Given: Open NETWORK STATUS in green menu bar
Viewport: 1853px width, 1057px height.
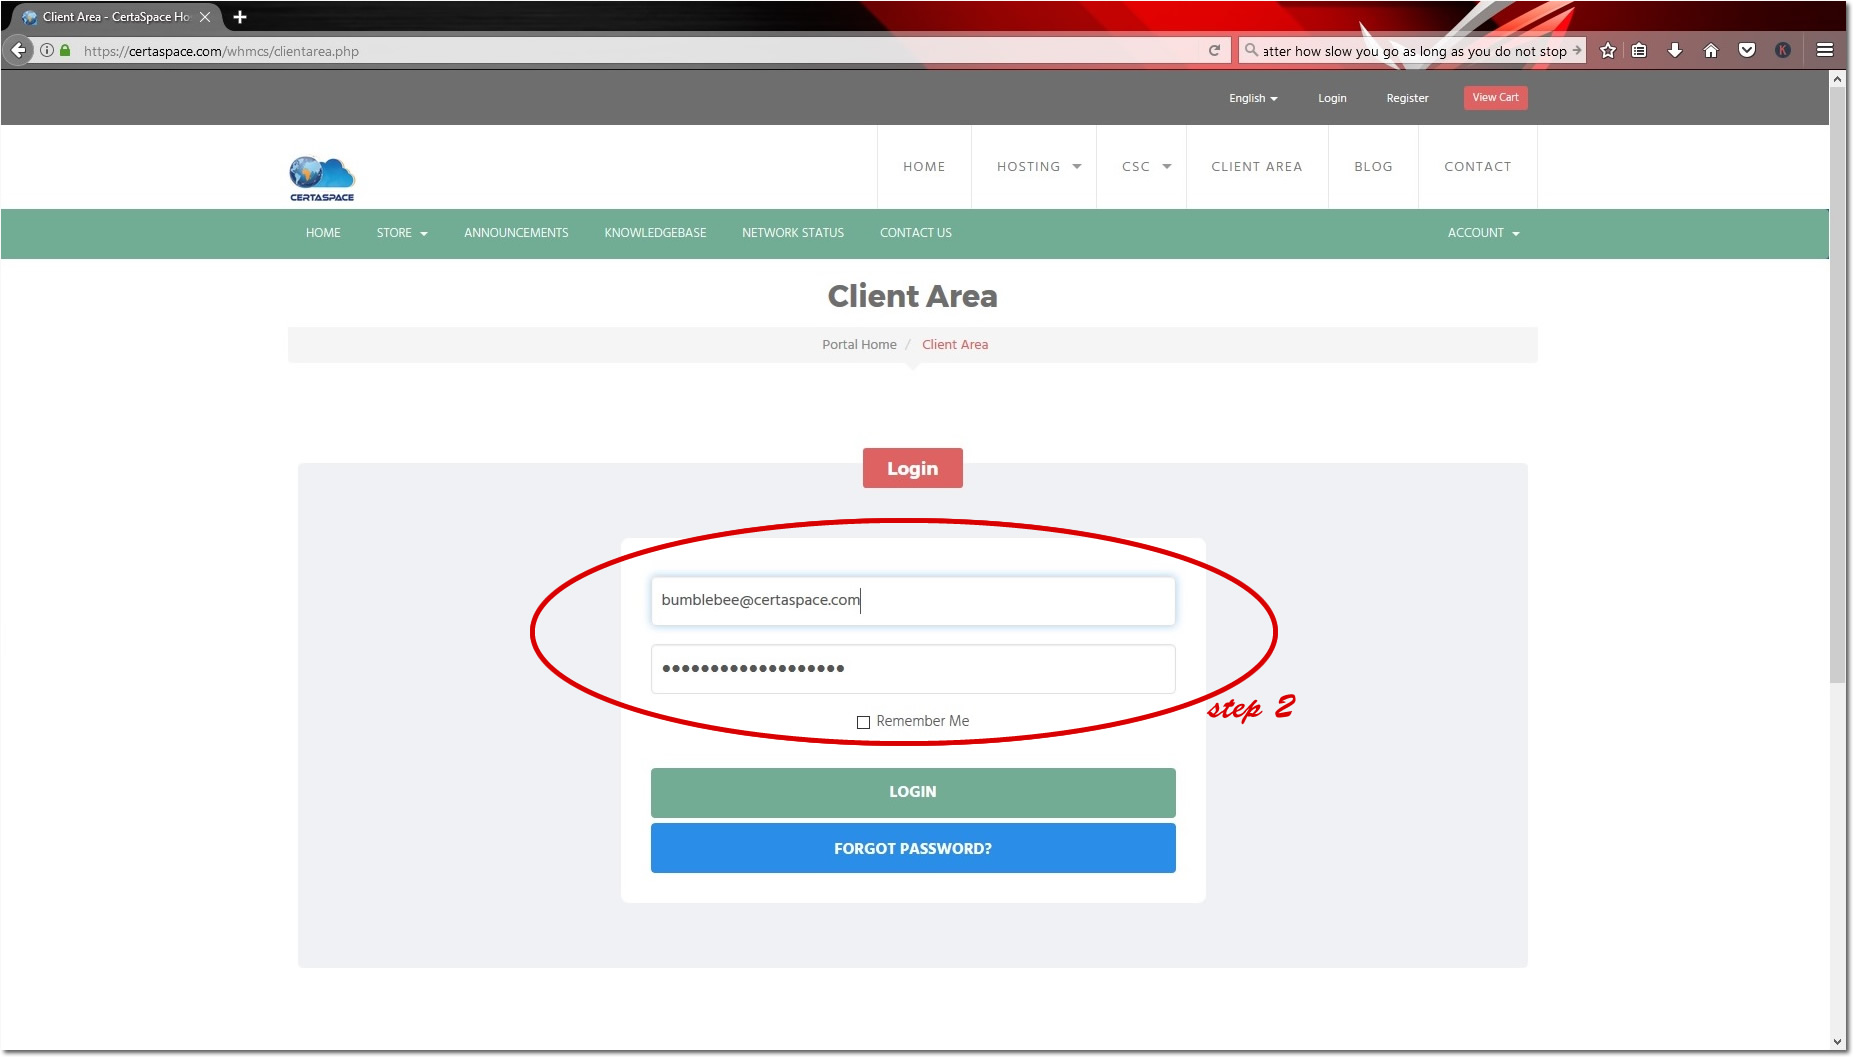Looking at the screenshot, I should pyautogui.click(x=793, y=233).
